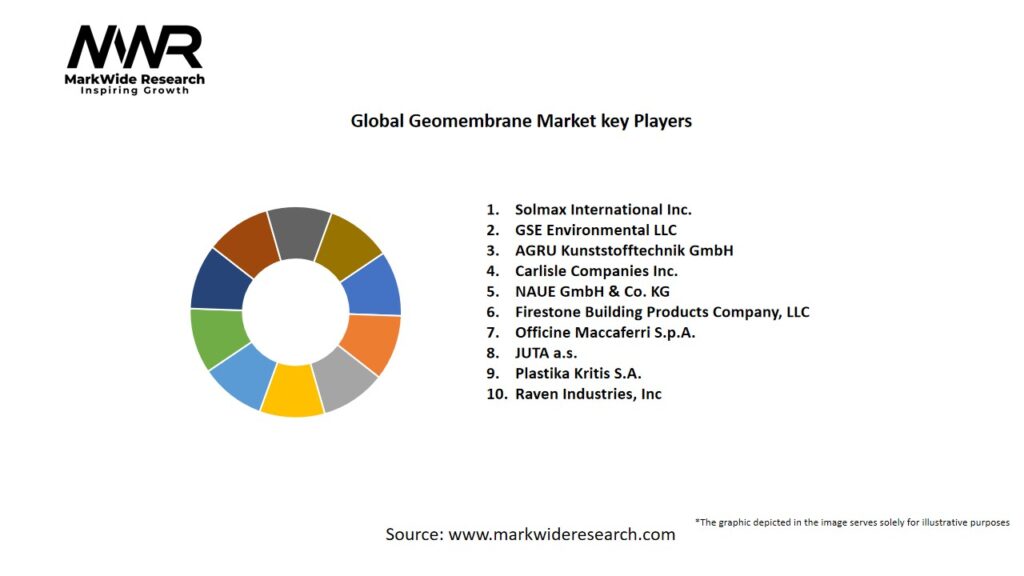1024x576 pixels.
Task: Select Solmax International Inc. in the list
Action: (602, 210)
